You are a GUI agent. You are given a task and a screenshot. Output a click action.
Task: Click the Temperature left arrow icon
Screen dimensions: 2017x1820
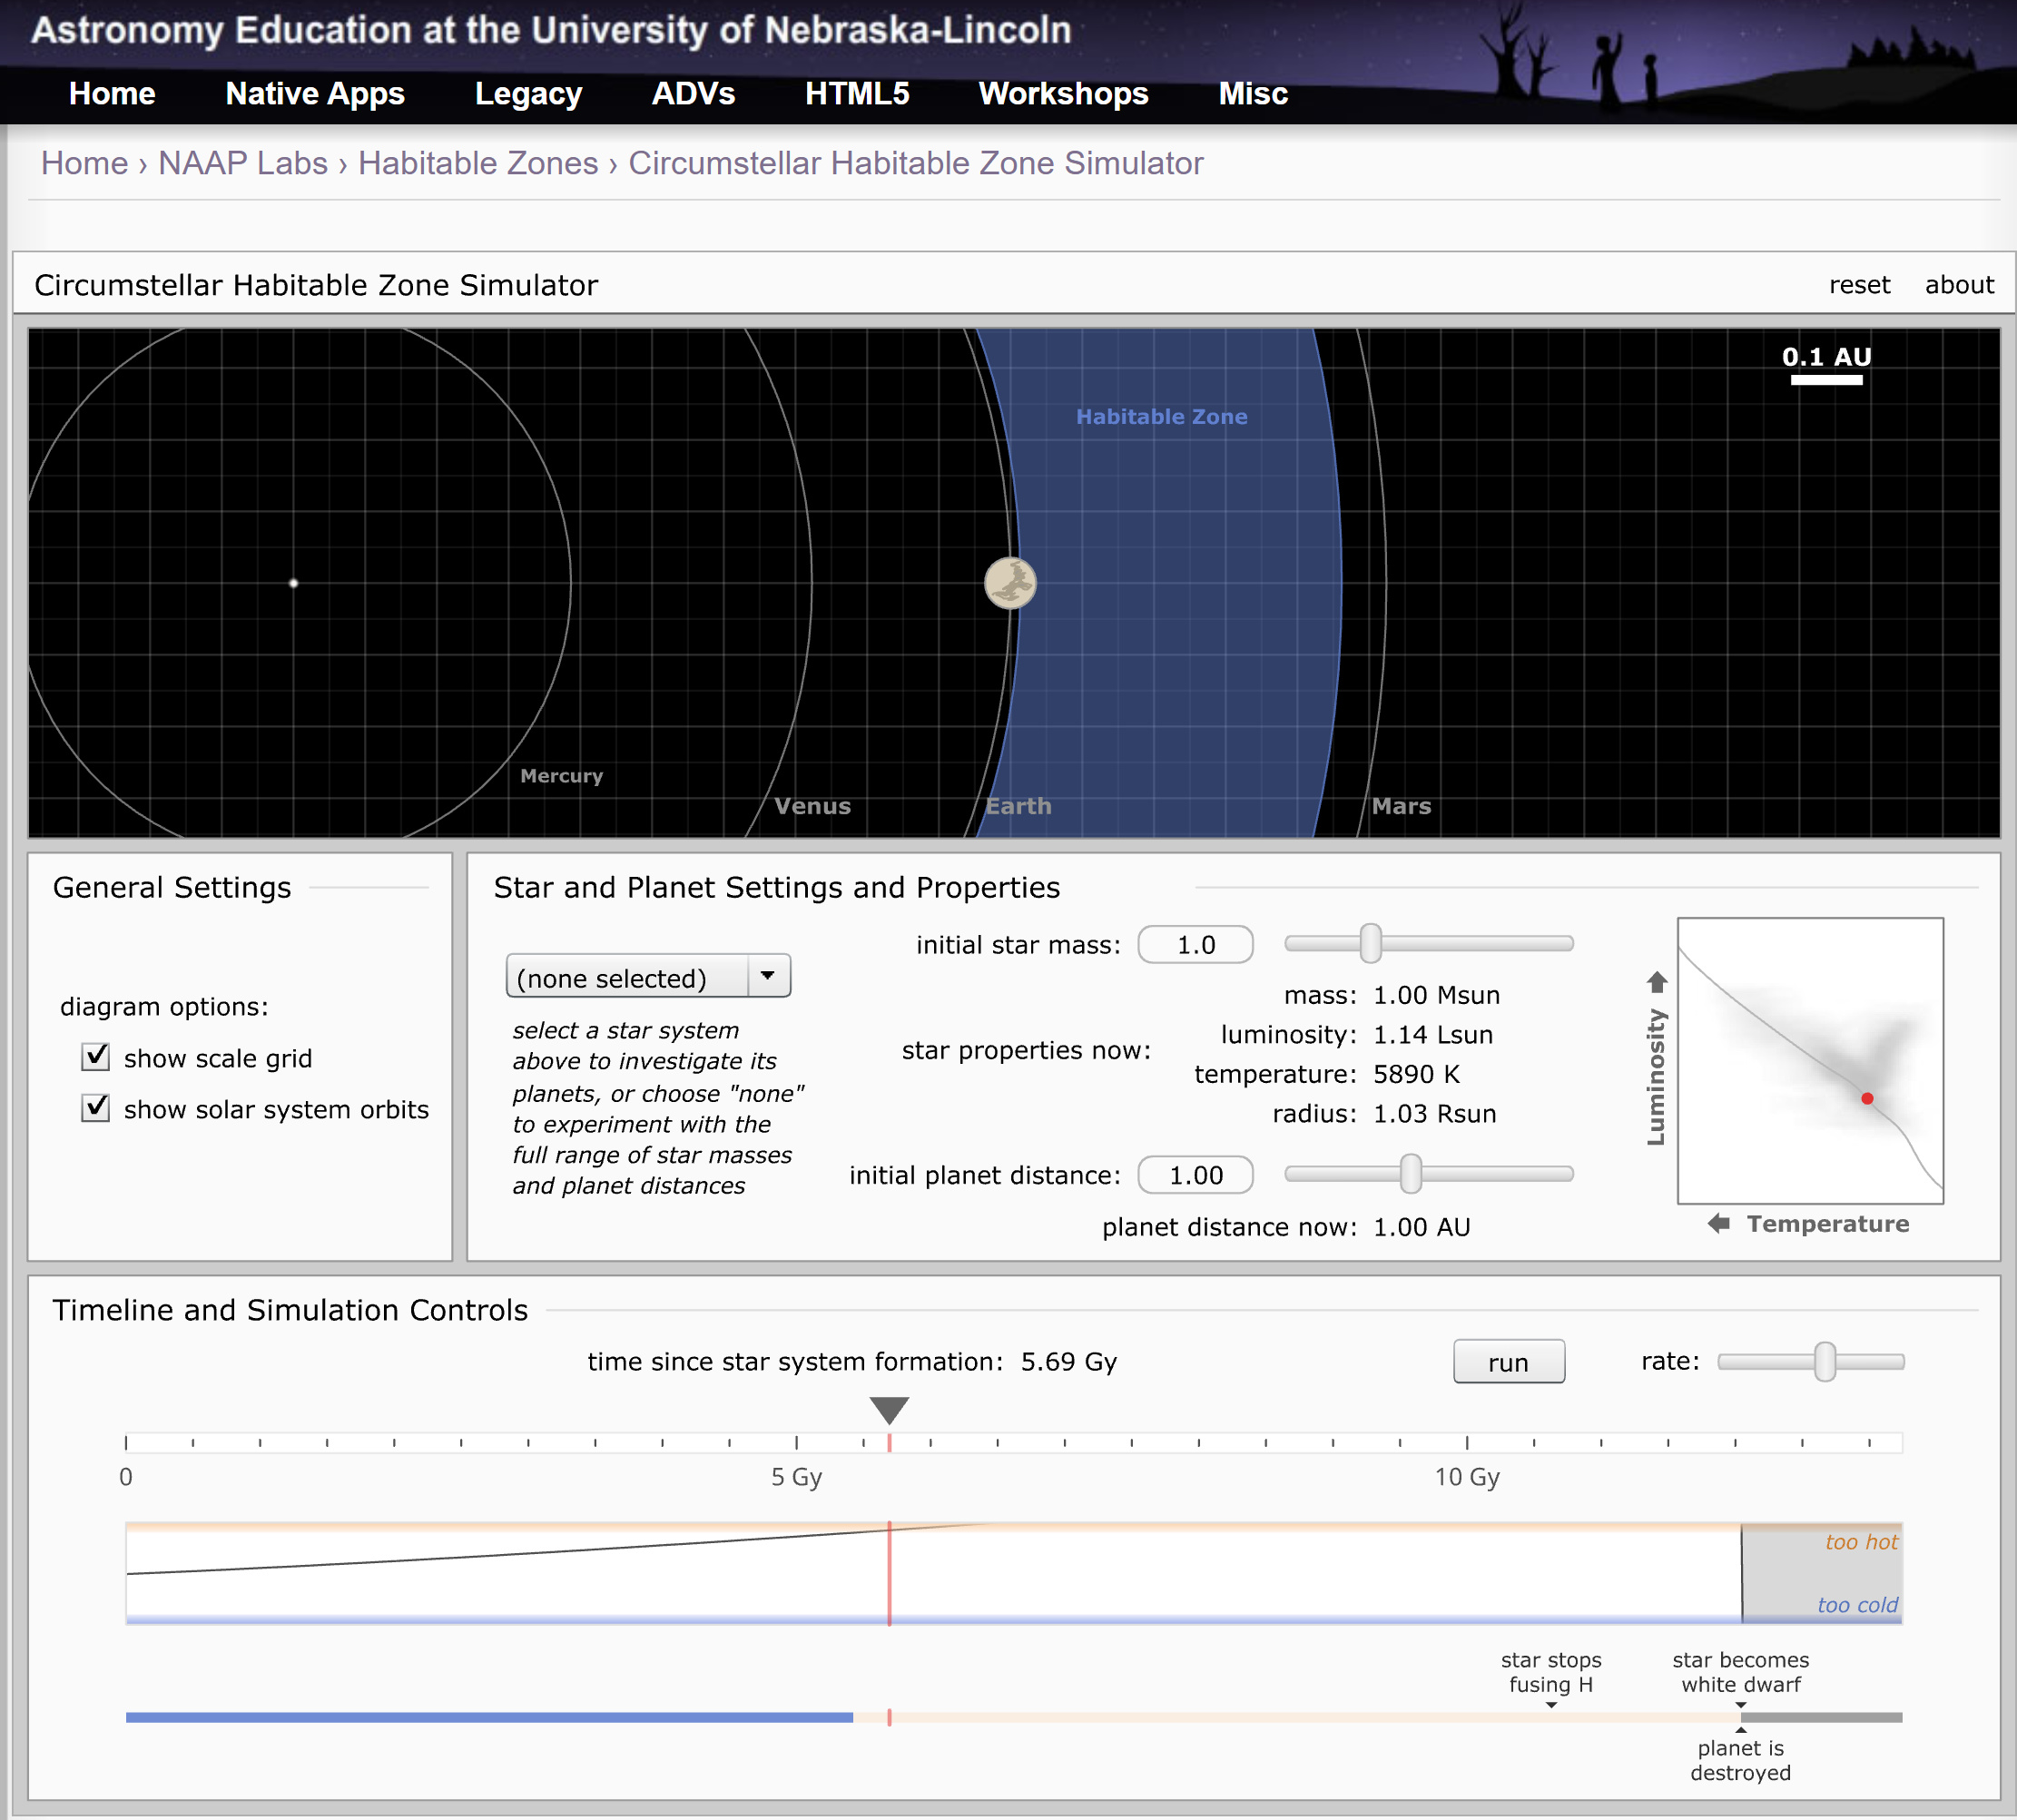(1718, 1223)
